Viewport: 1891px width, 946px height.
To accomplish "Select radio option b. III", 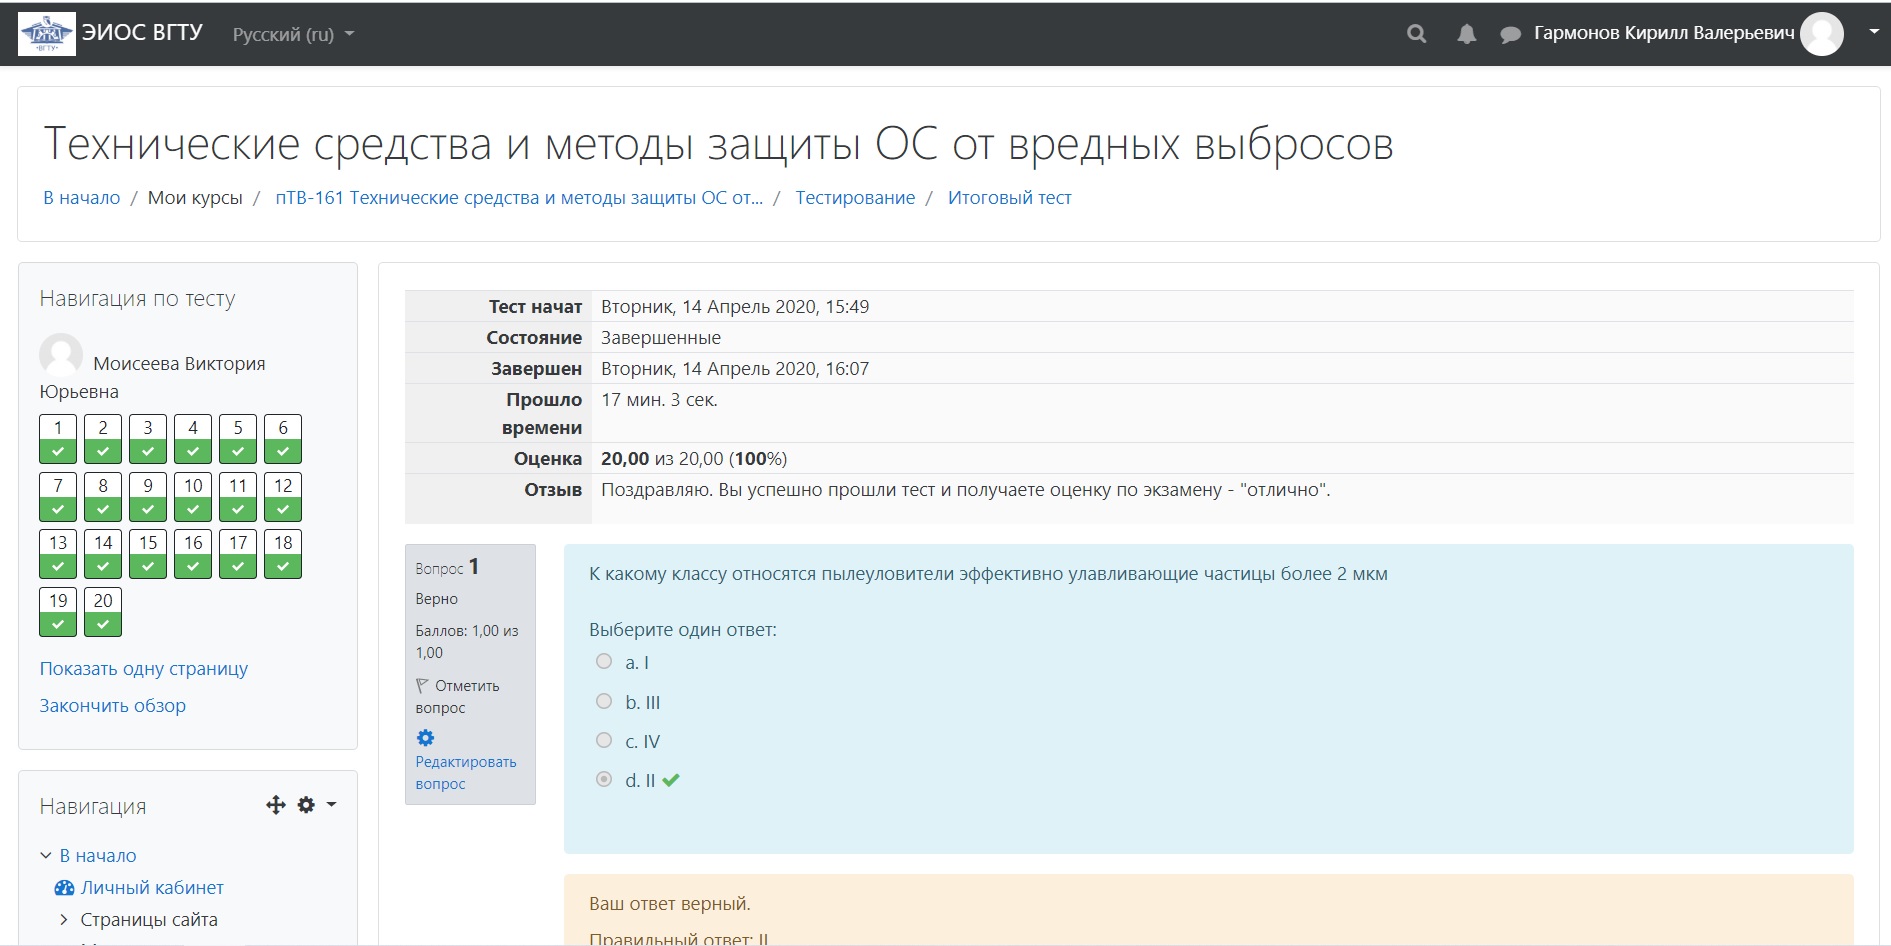I will coord(604,701).
